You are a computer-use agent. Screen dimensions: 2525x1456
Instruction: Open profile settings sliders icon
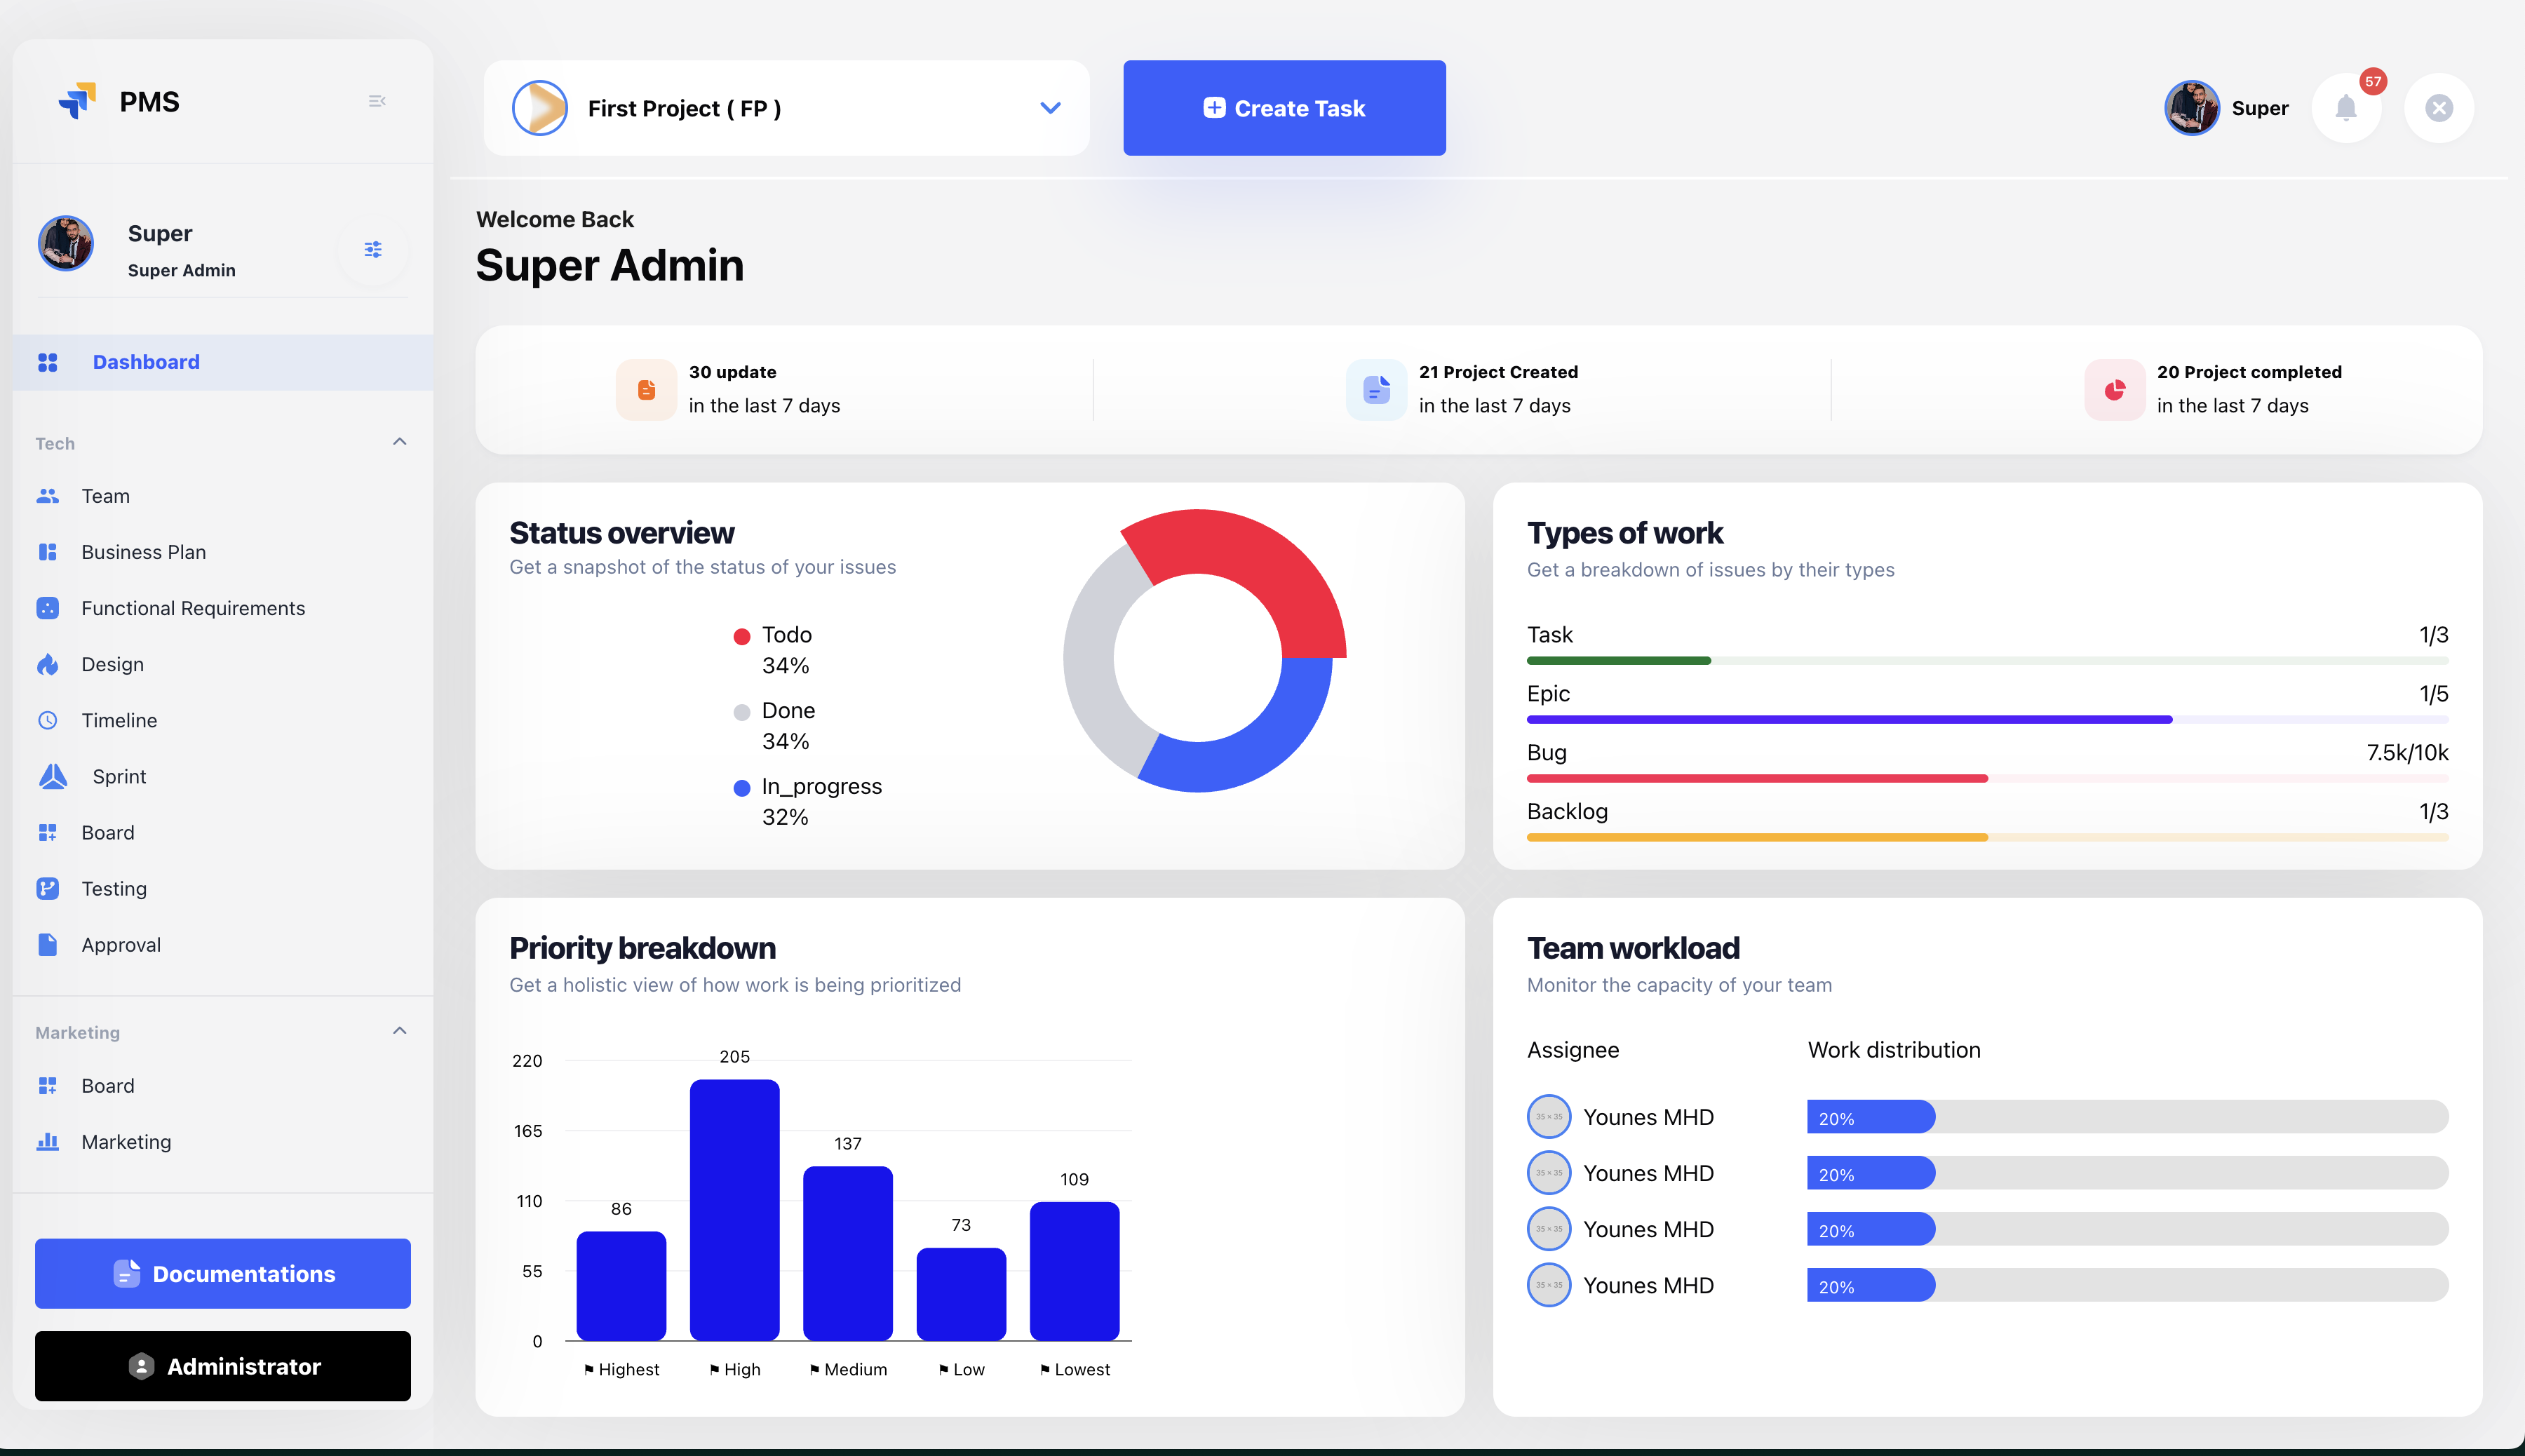[373, 249]
